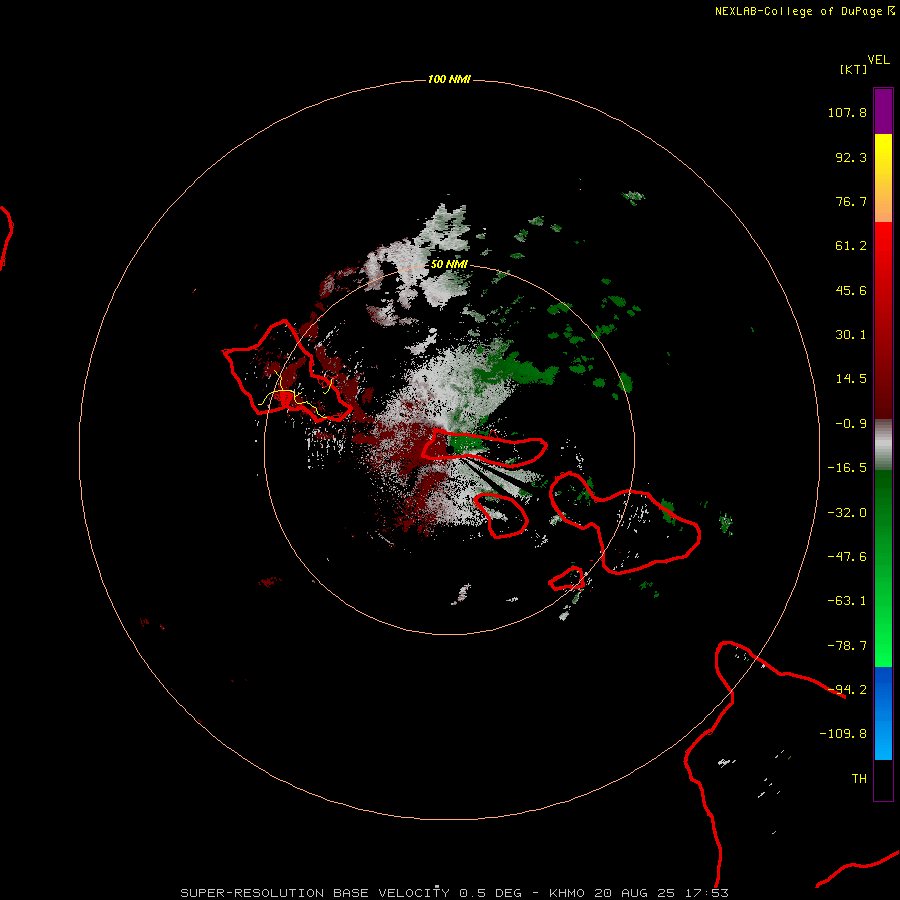Click the 100 NMI range ring label
The image size is (900, 900).
(449, 79)
